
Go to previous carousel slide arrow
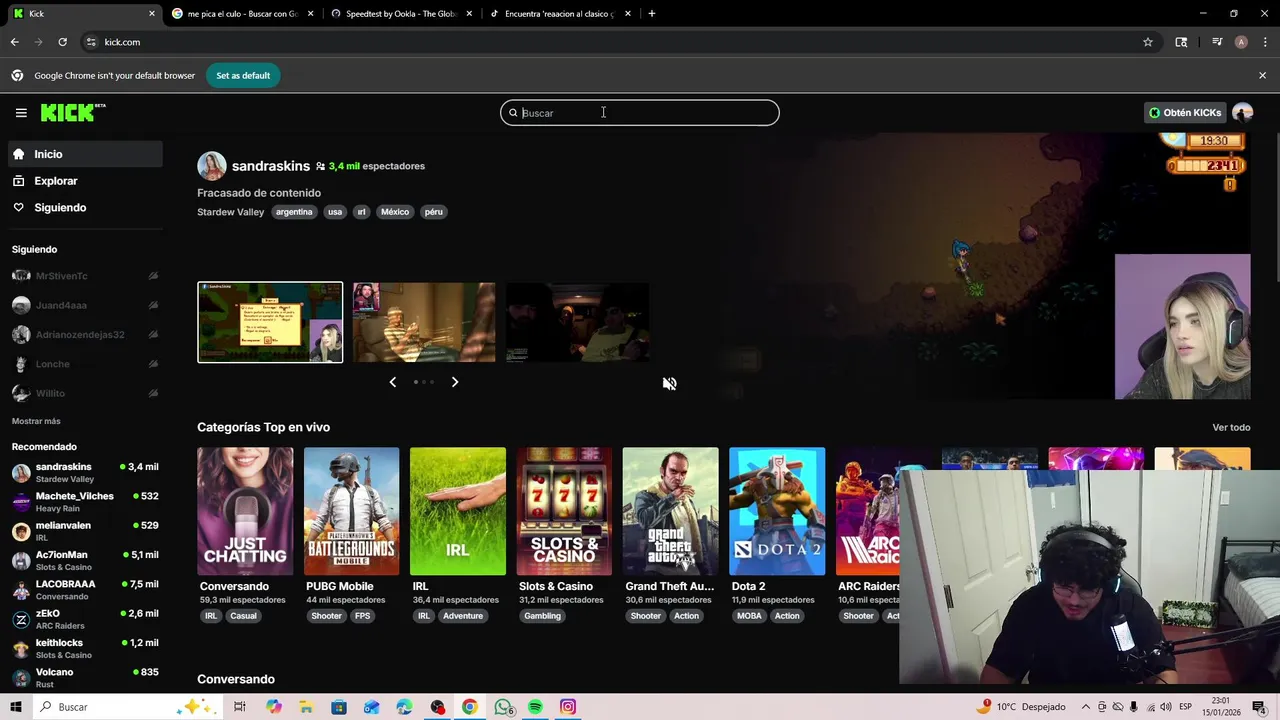coord(392,382)
